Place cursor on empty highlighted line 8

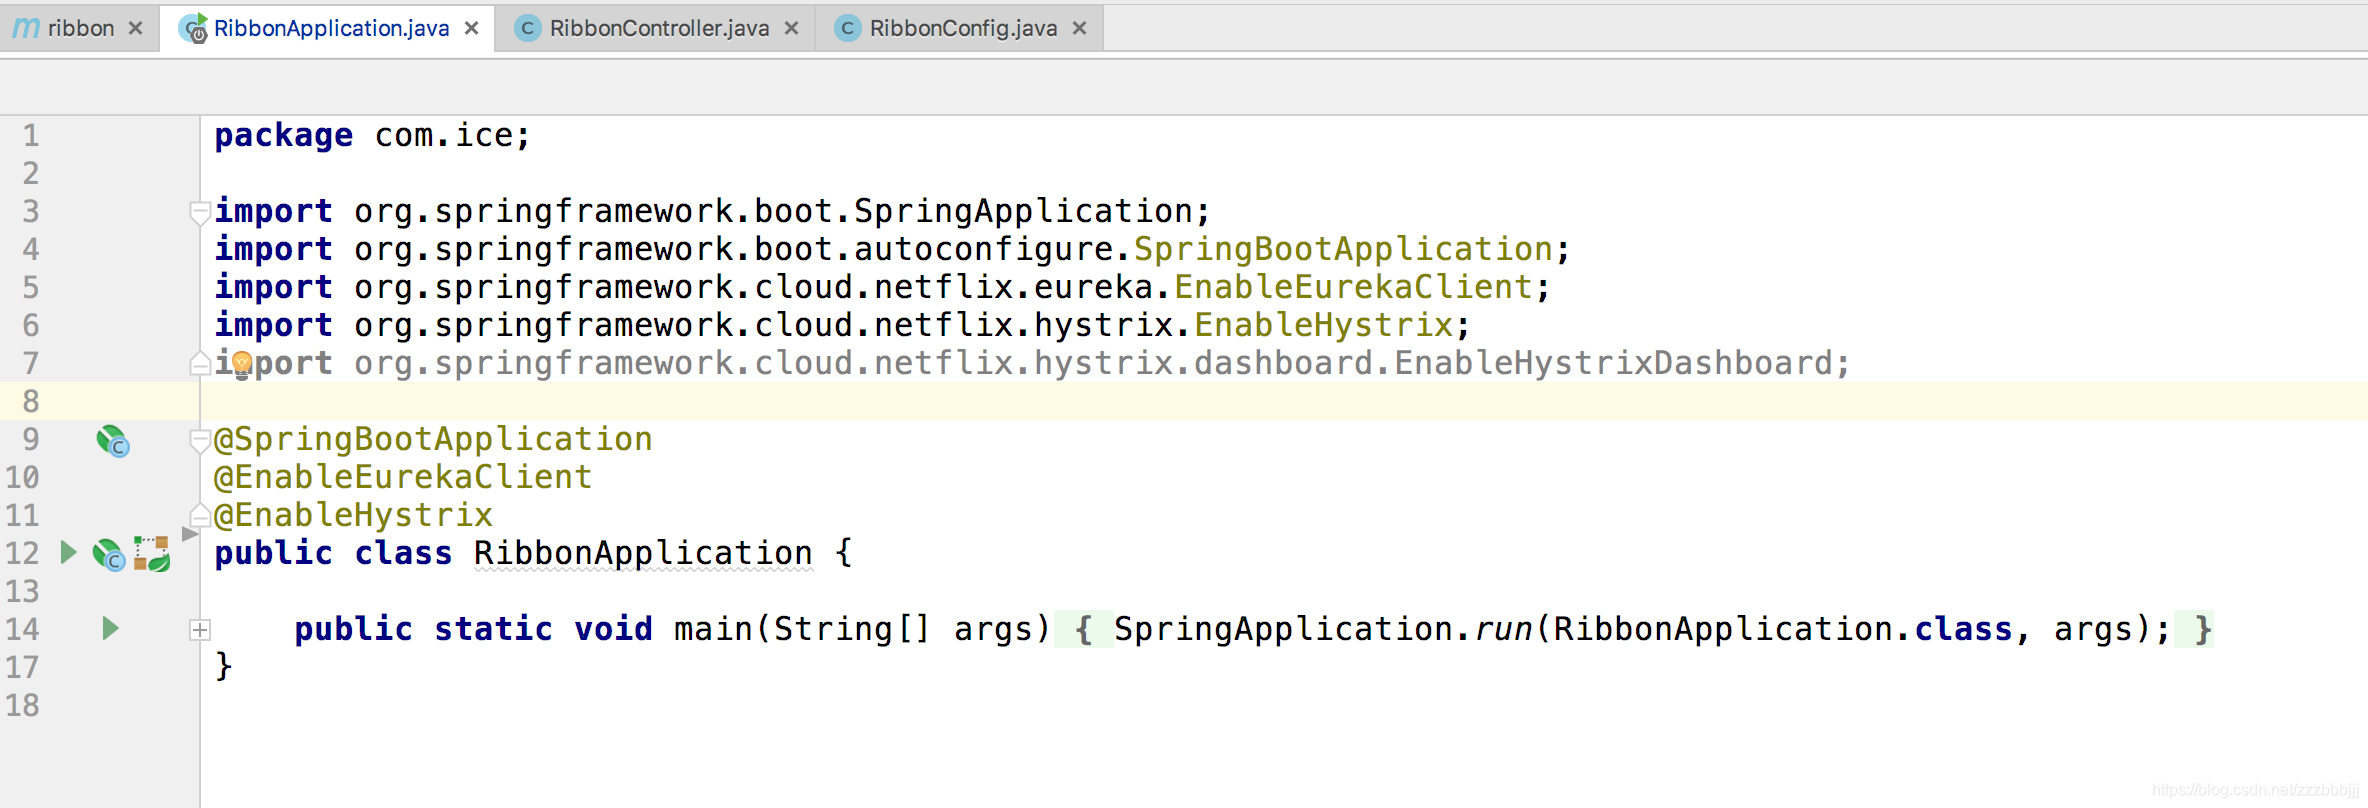coord(1284,401)
